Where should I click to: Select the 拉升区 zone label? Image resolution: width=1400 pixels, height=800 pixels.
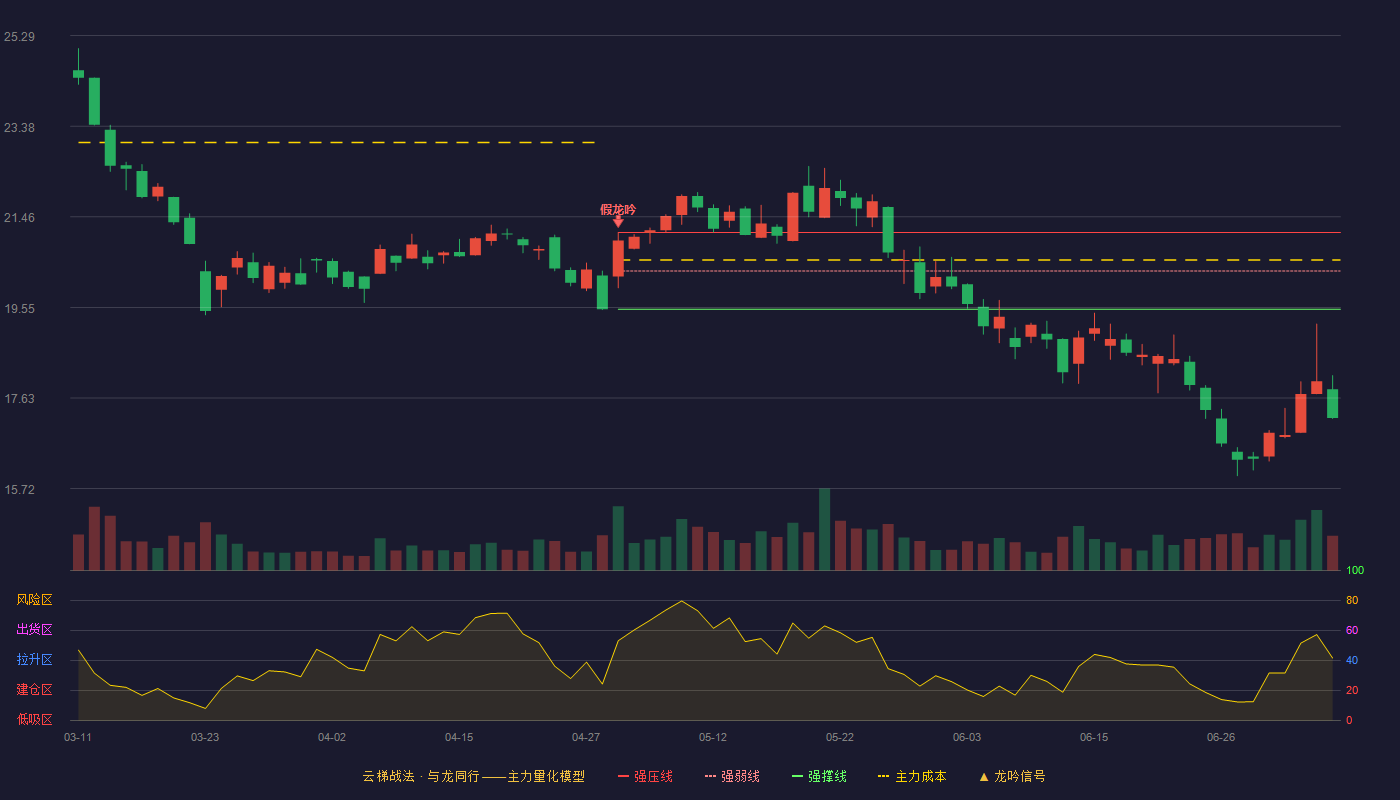(34, 660)
